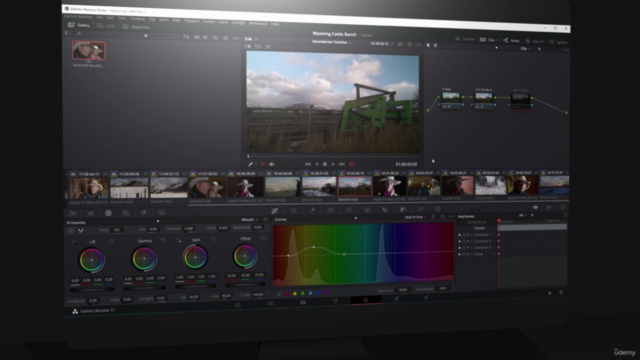Select the Color Warper palette icon
Screen dimensions: 640x360
293,211
